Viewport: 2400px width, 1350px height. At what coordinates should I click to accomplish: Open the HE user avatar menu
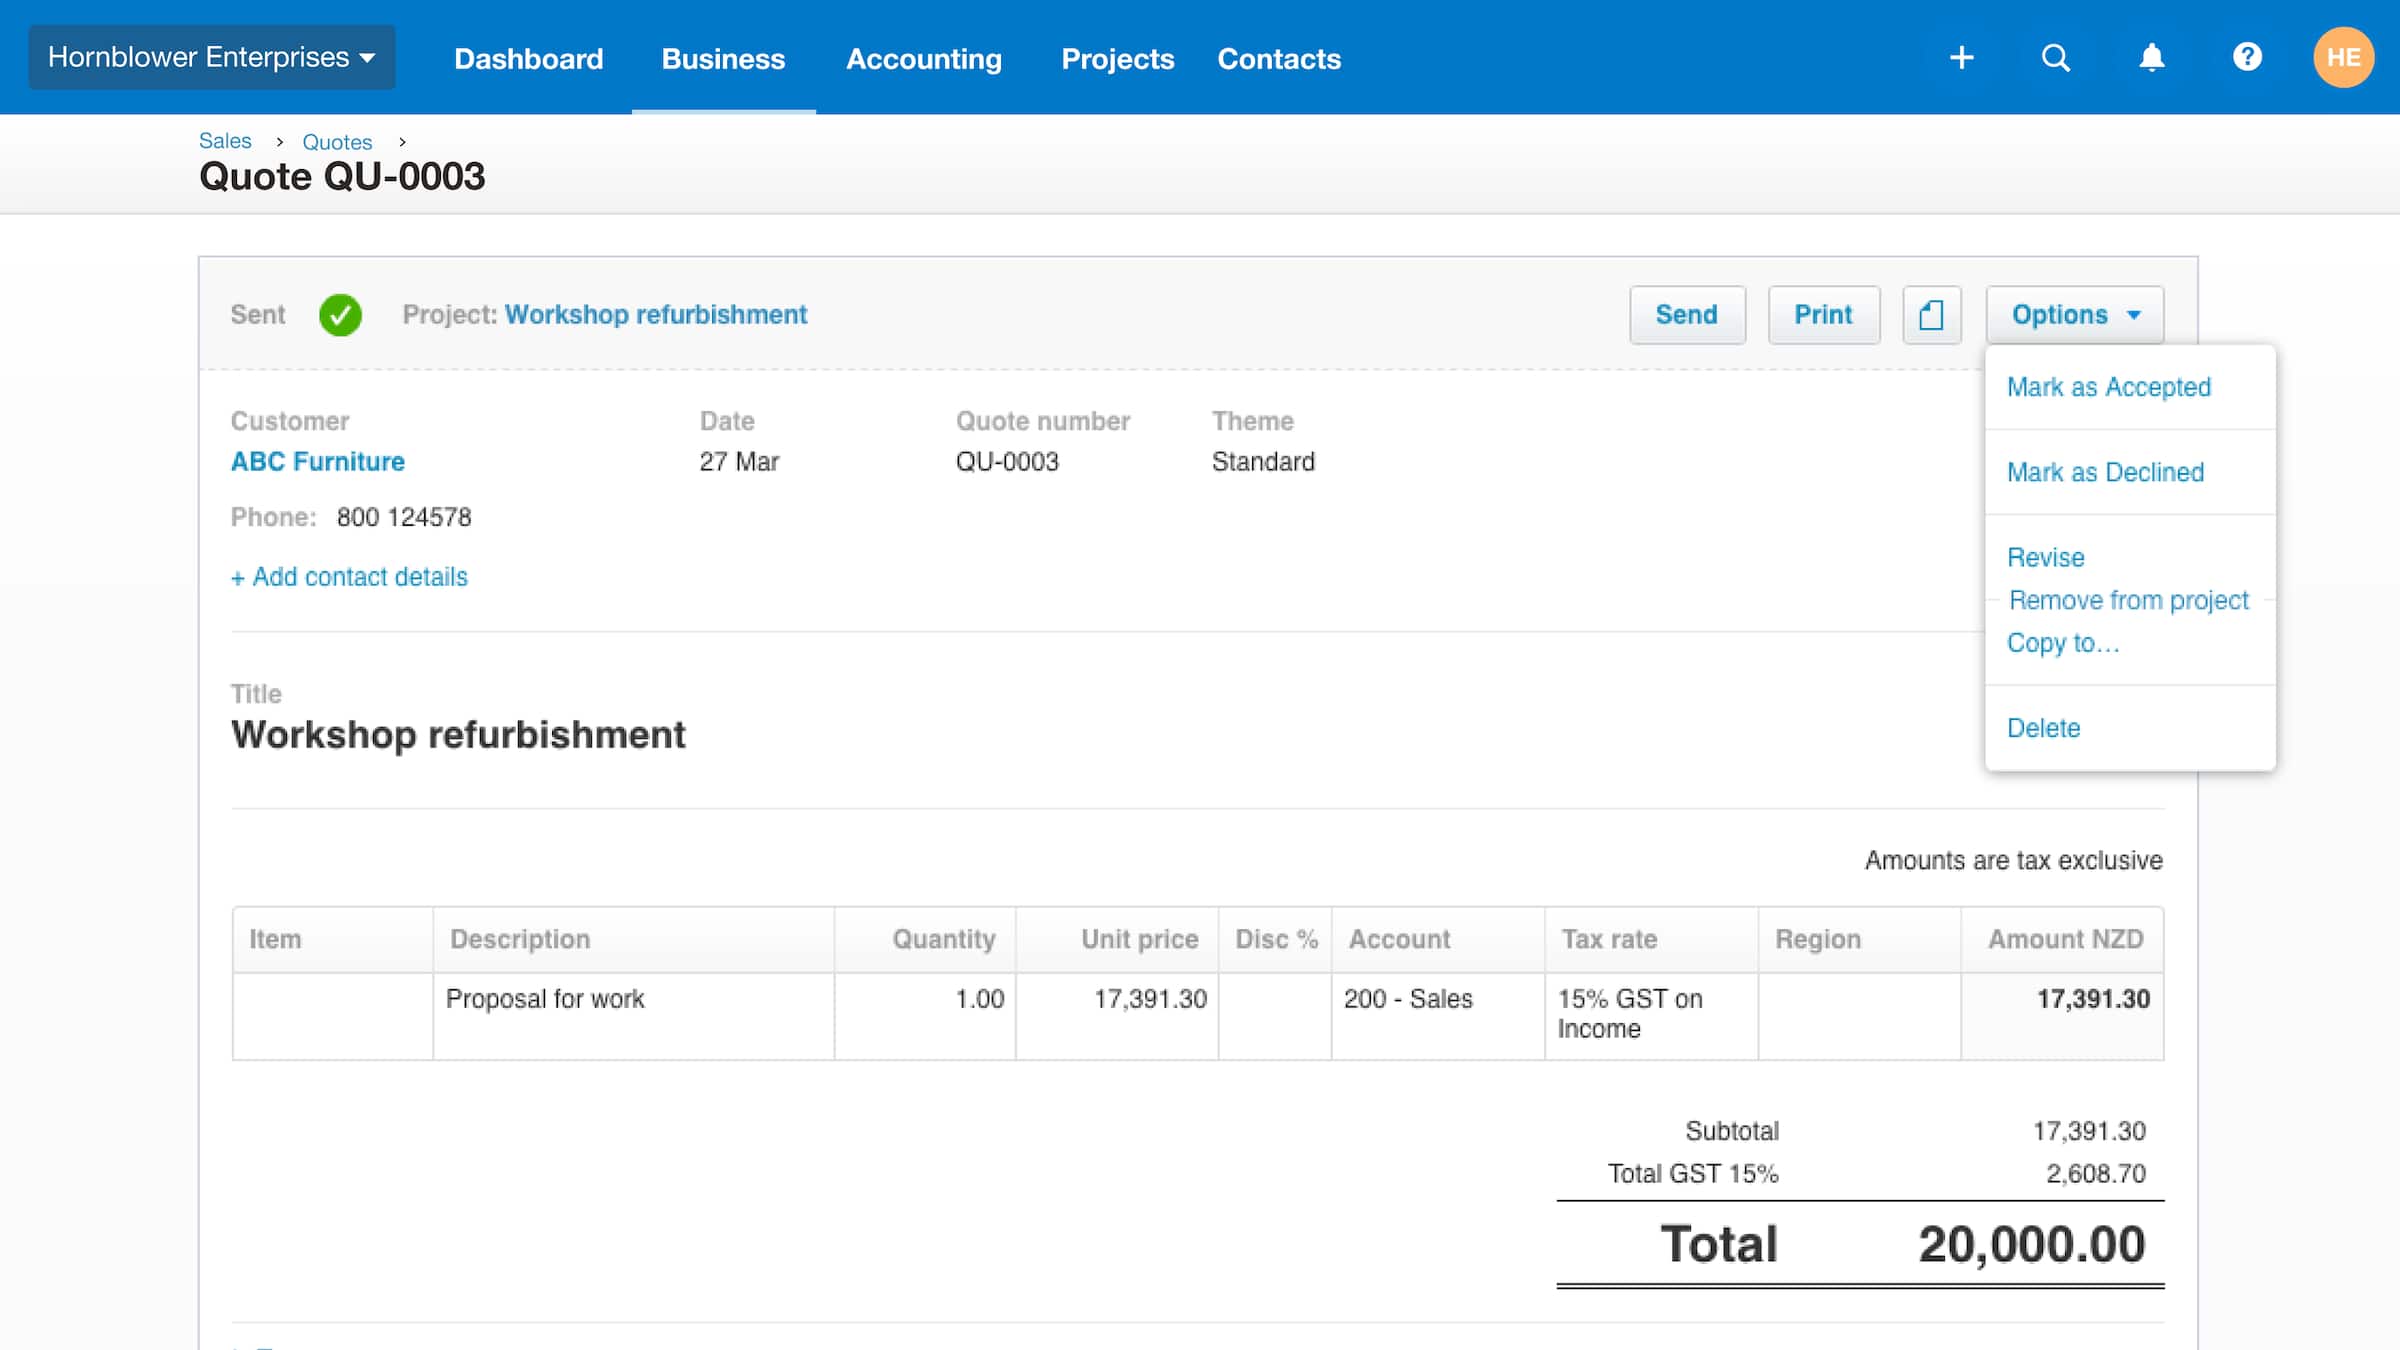[x=2343, y=57]
